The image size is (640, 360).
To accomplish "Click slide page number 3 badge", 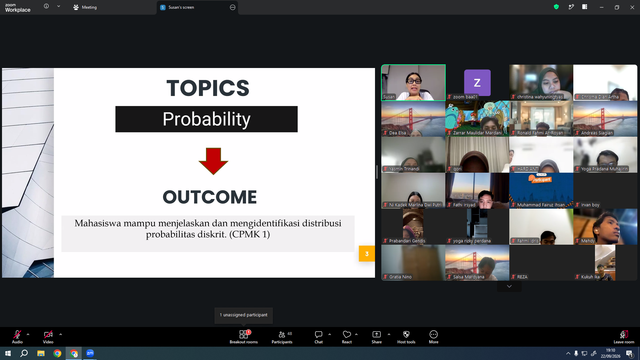I will click(367, 254).
